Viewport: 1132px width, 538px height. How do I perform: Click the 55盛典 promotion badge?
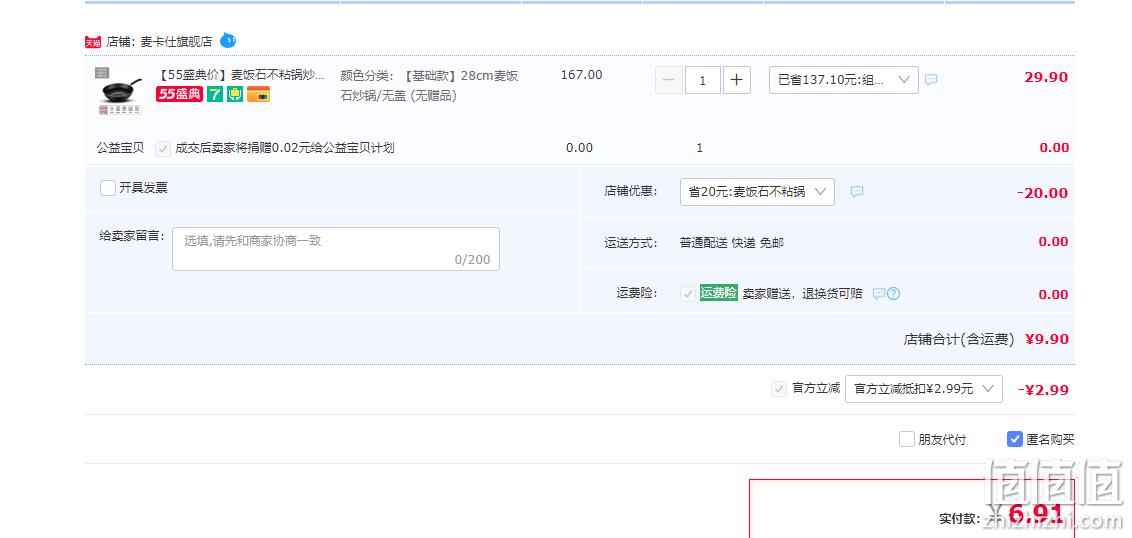pos(180,94)
